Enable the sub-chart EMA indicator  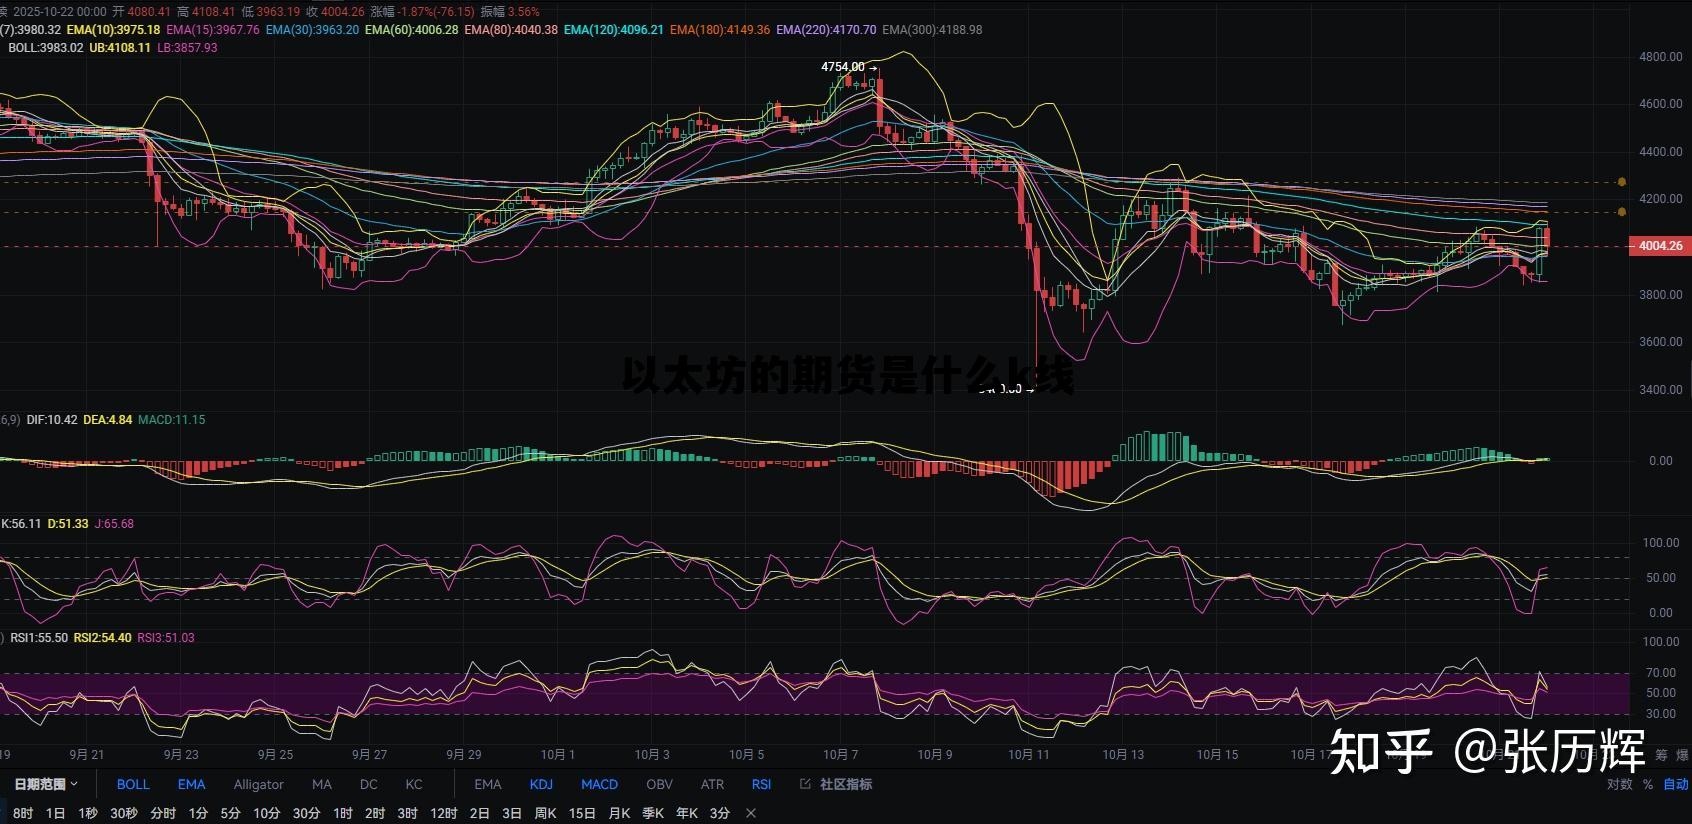coord(487,785)
